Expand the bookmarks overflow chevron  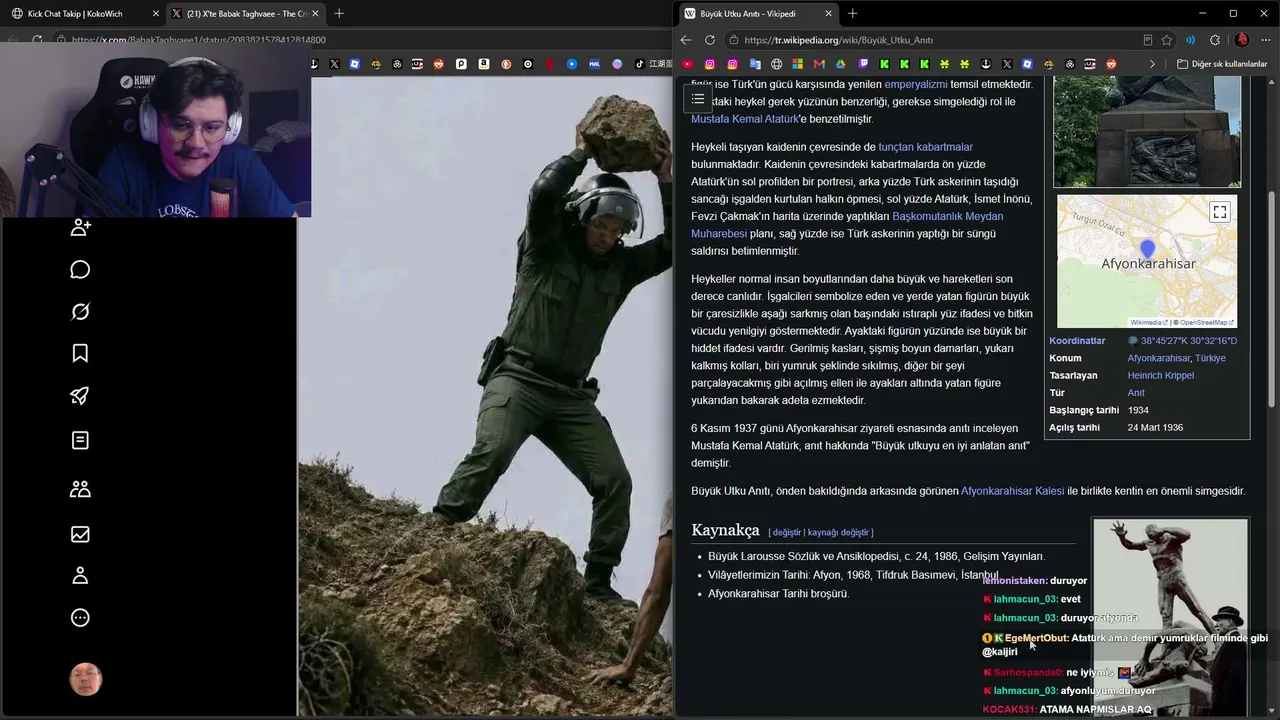(1152, 64)
